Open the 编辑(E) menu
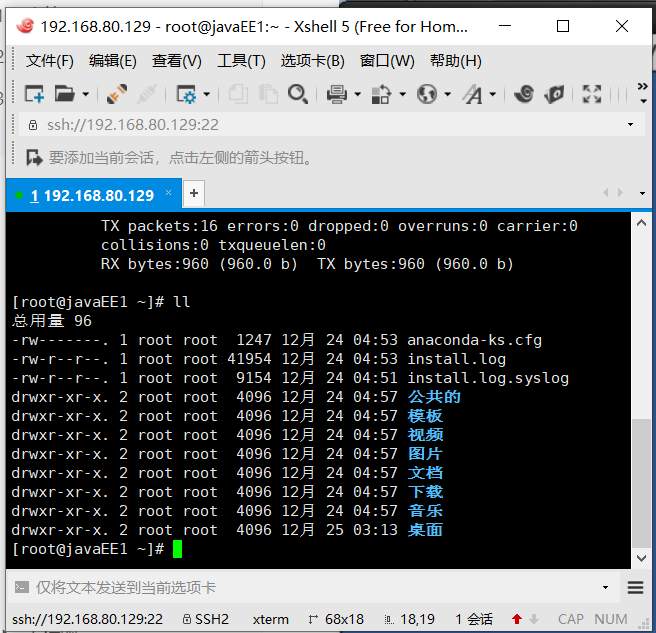 tap(113, 61)
